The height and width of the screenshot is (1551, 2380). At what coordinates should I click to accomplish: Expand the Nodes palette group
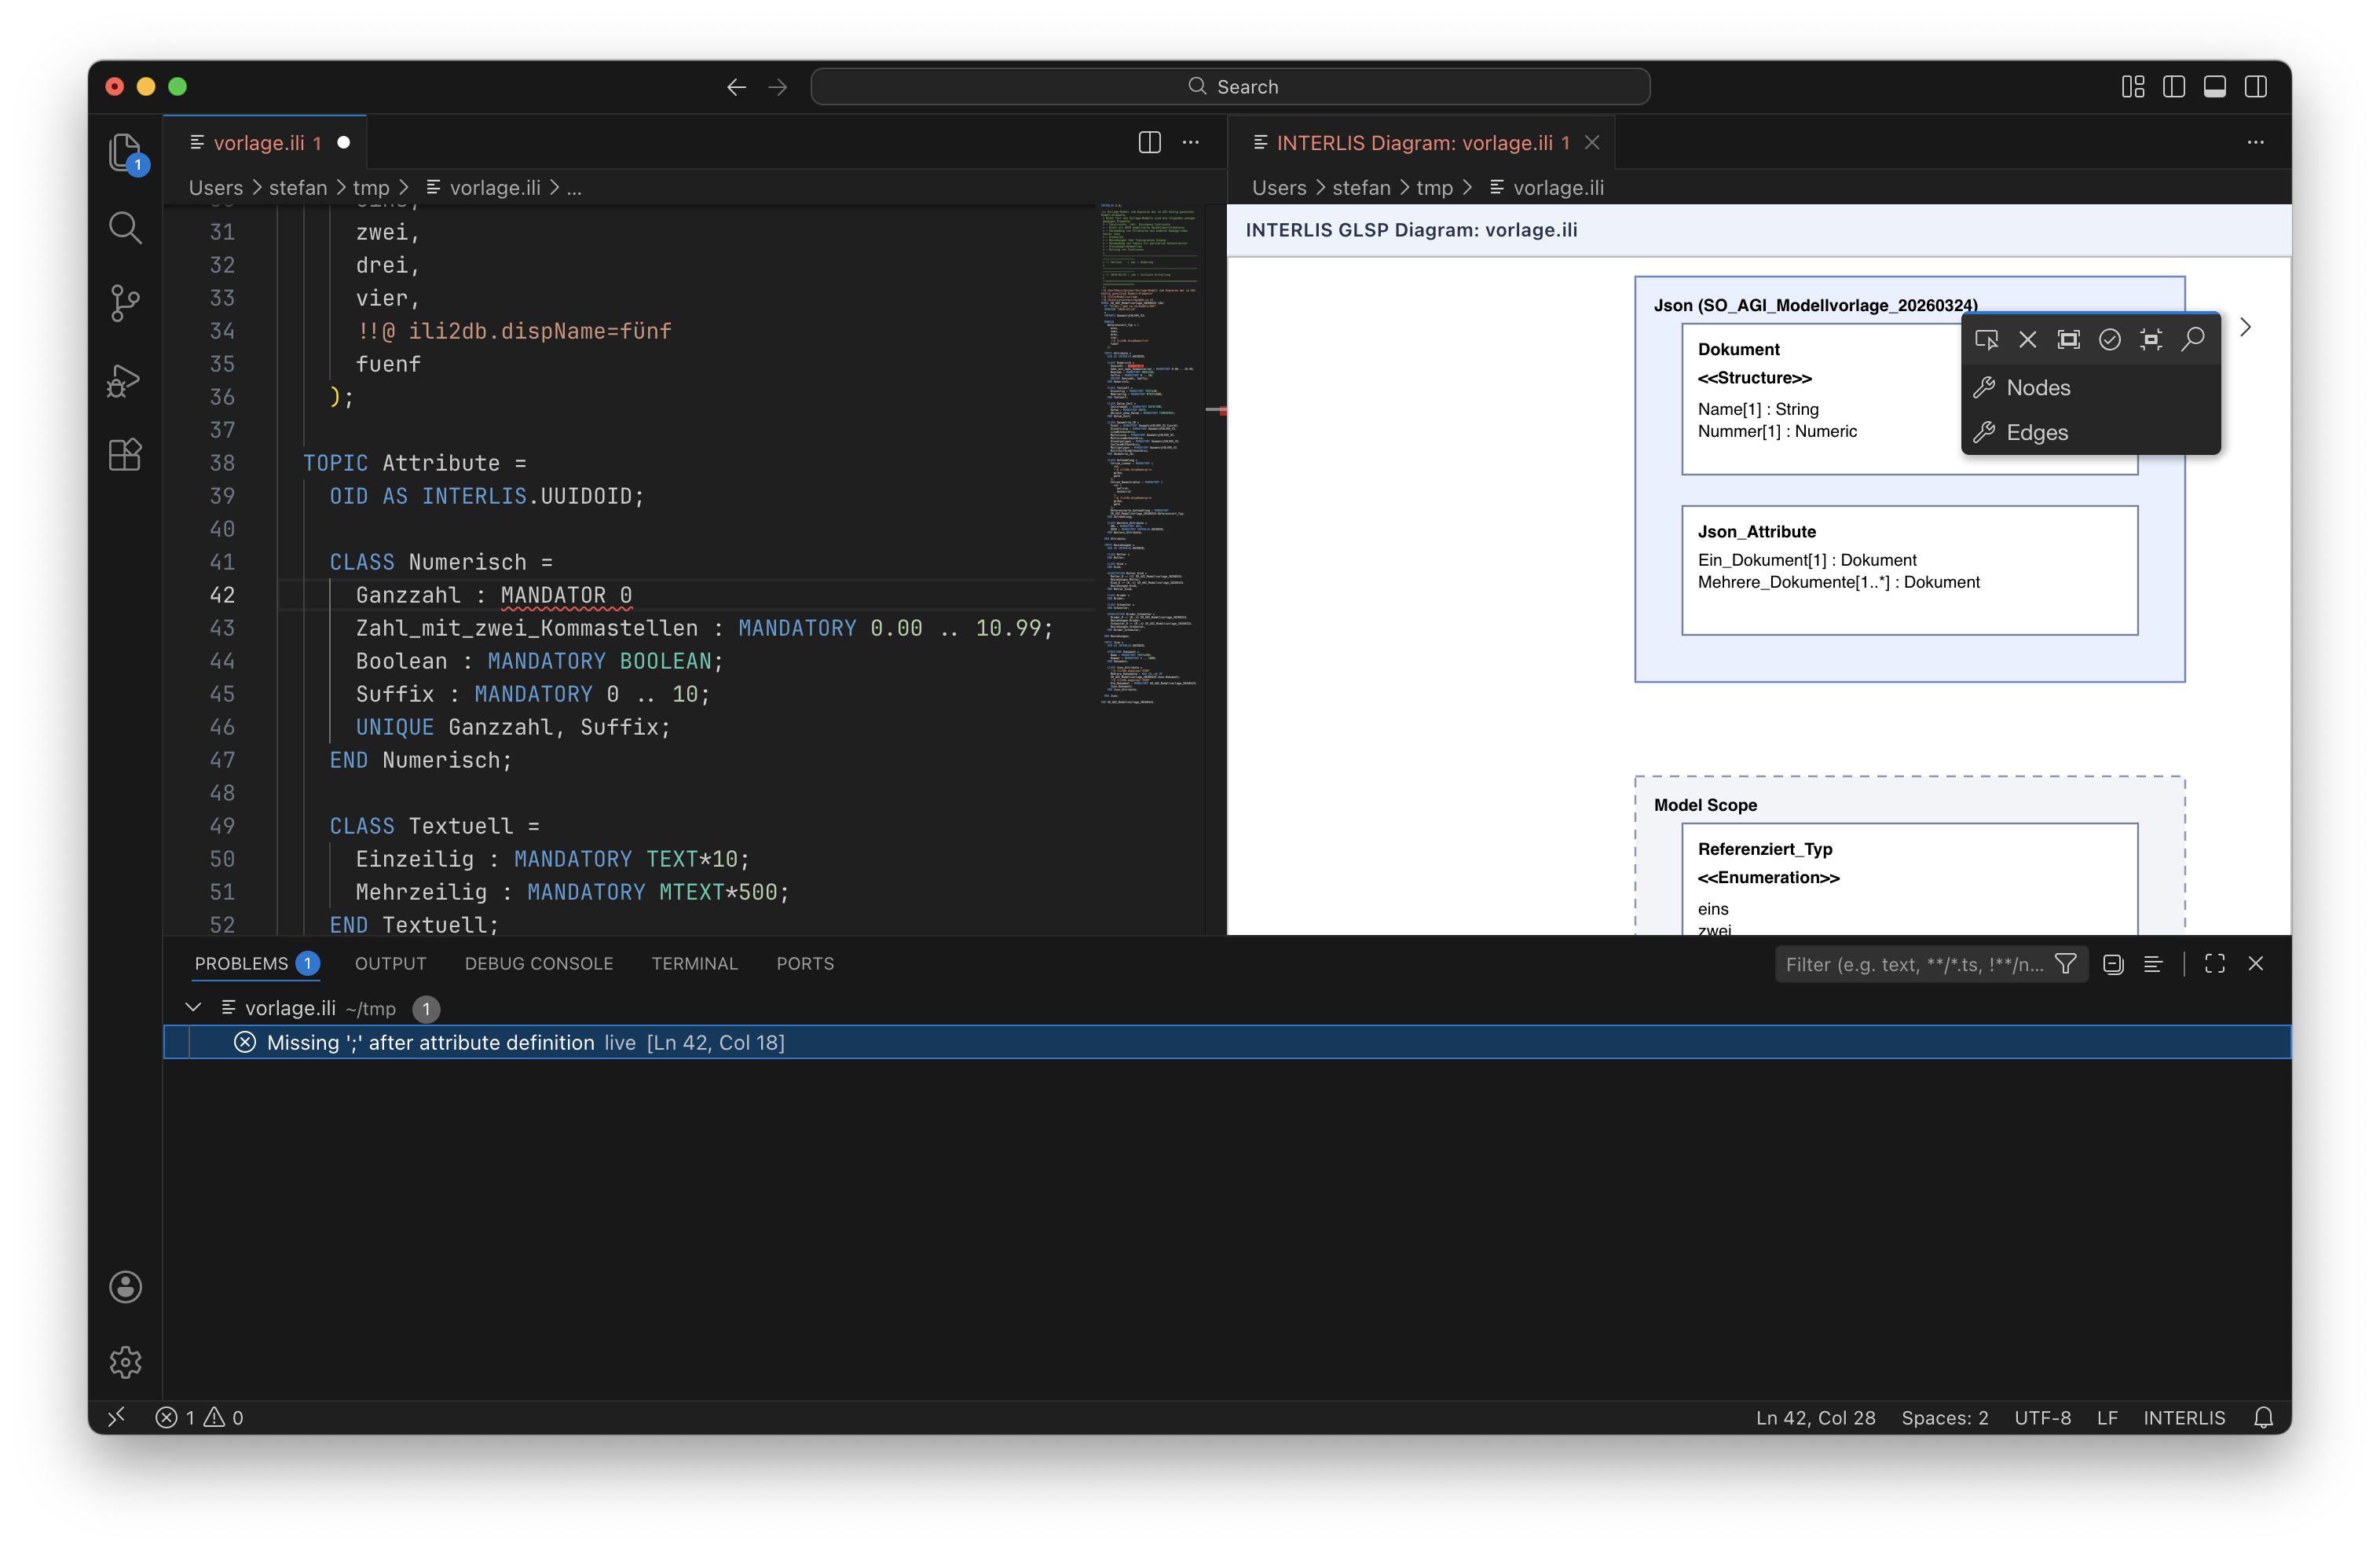pos(2090,388)
